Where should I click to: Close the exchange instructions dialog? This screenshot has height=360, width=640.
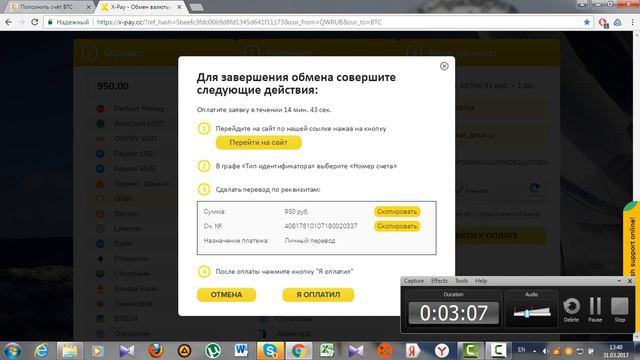444,66
